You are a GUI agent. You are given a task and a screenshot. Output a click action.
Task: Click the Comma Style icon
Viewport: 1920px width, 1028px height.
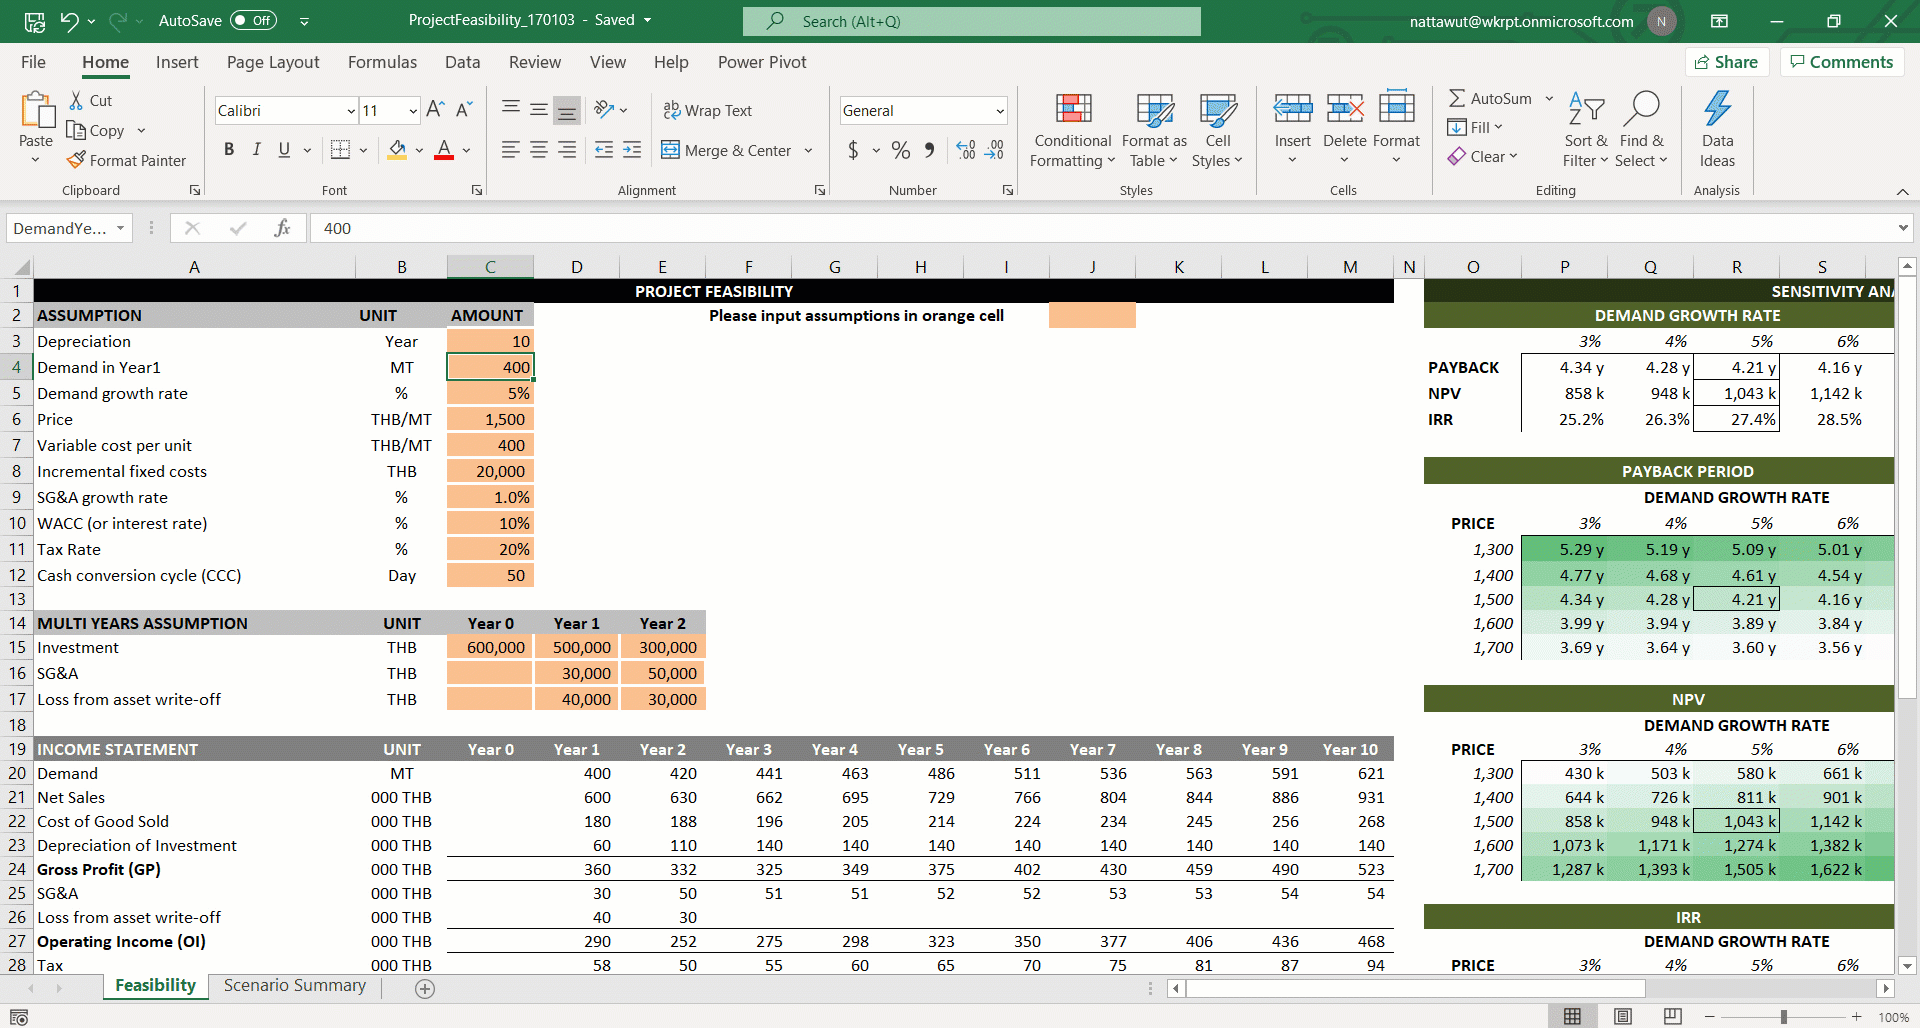point(929,150)
